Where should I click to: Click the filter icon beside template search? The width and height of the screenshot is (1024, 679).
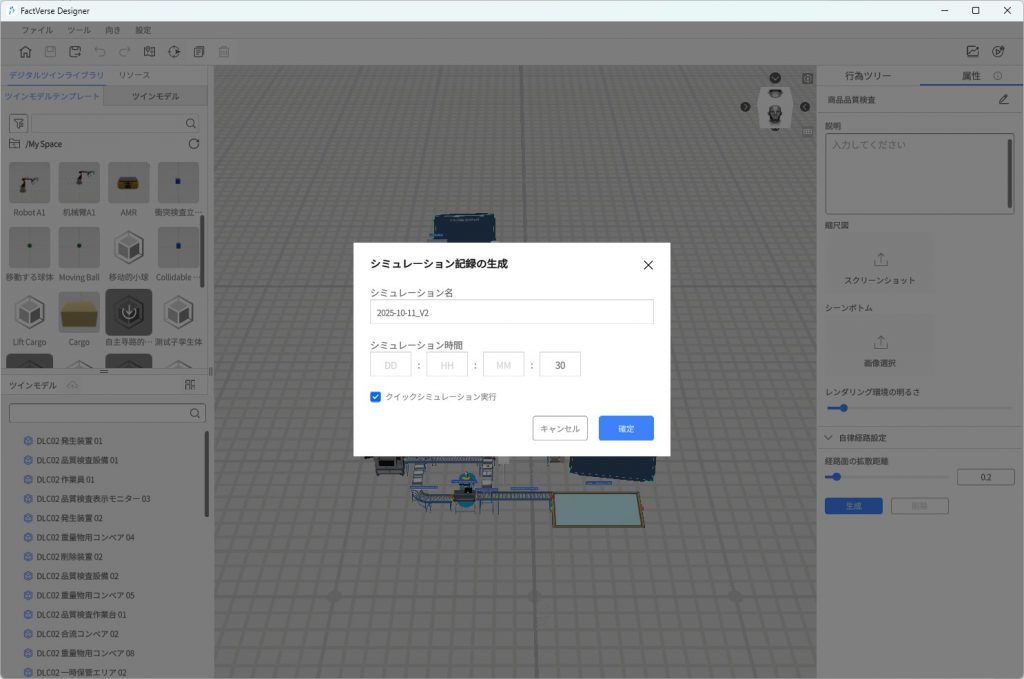tap(18, 123)
